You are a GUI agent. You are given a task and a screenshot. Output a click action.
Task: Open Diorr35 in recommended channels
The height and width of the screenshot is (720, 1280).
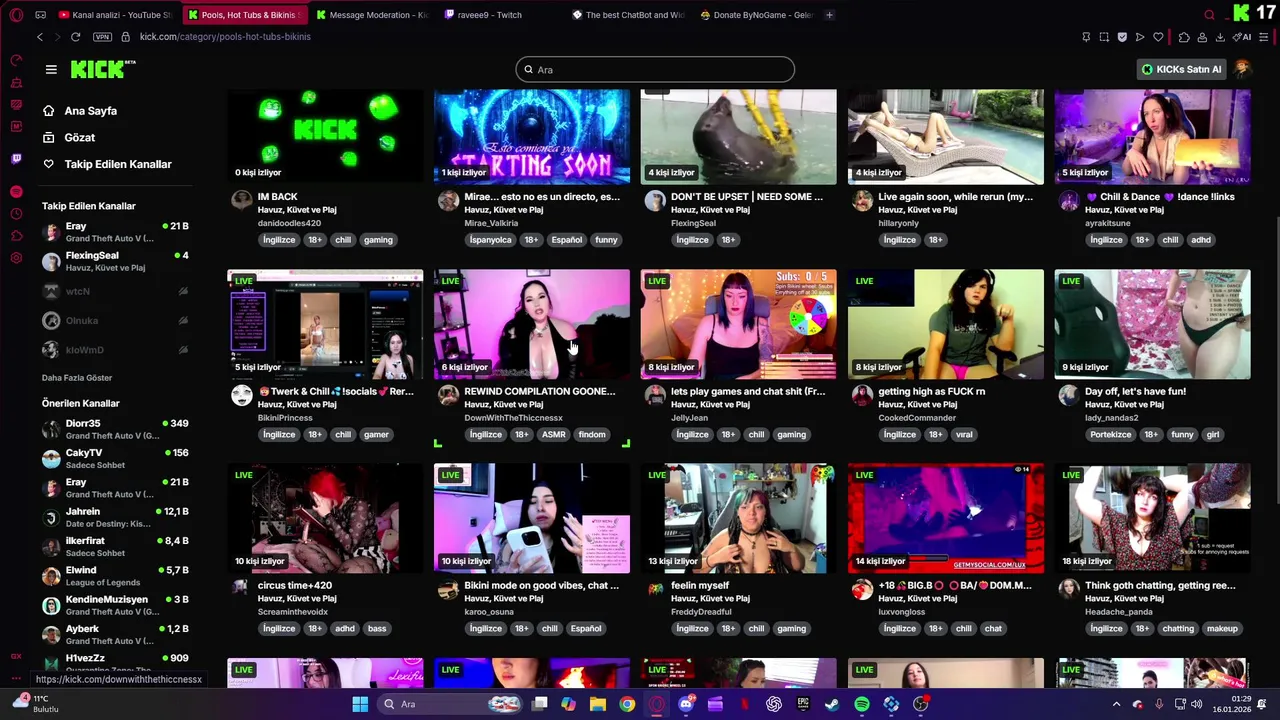(116, 429)
